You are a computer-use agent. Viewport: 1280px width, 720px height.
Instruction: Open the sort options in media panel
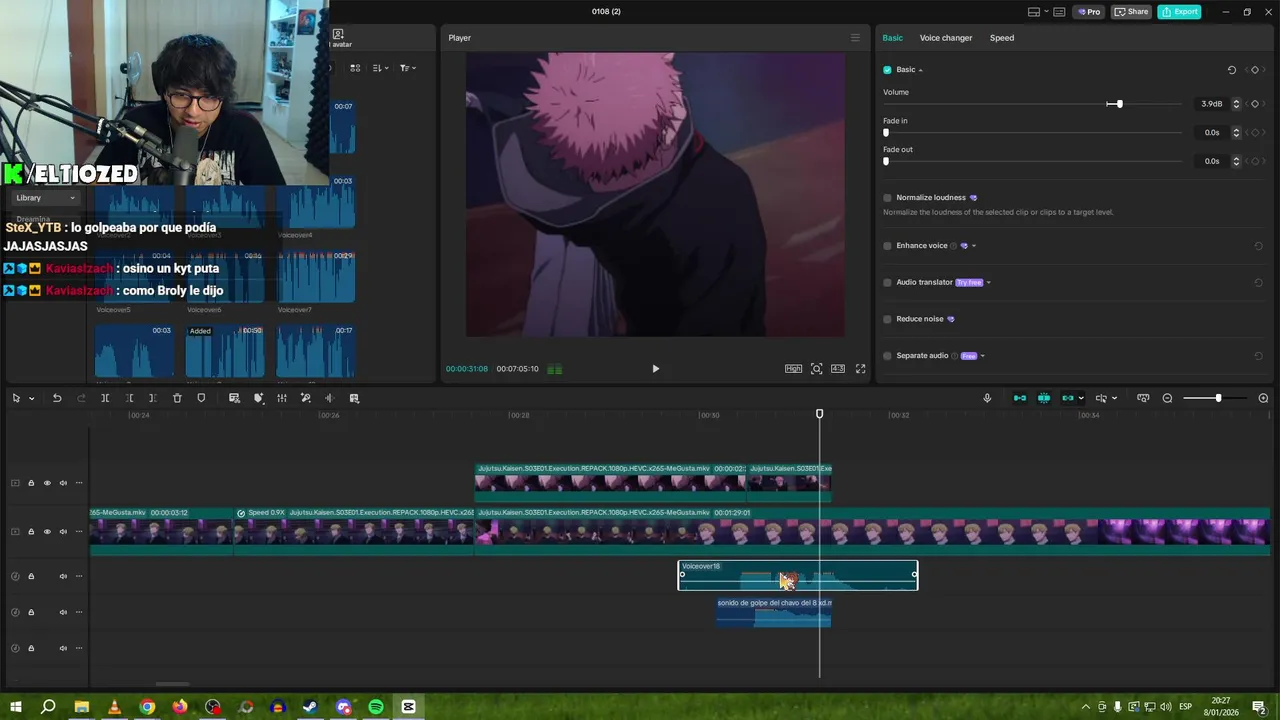(x=381, y=68)
